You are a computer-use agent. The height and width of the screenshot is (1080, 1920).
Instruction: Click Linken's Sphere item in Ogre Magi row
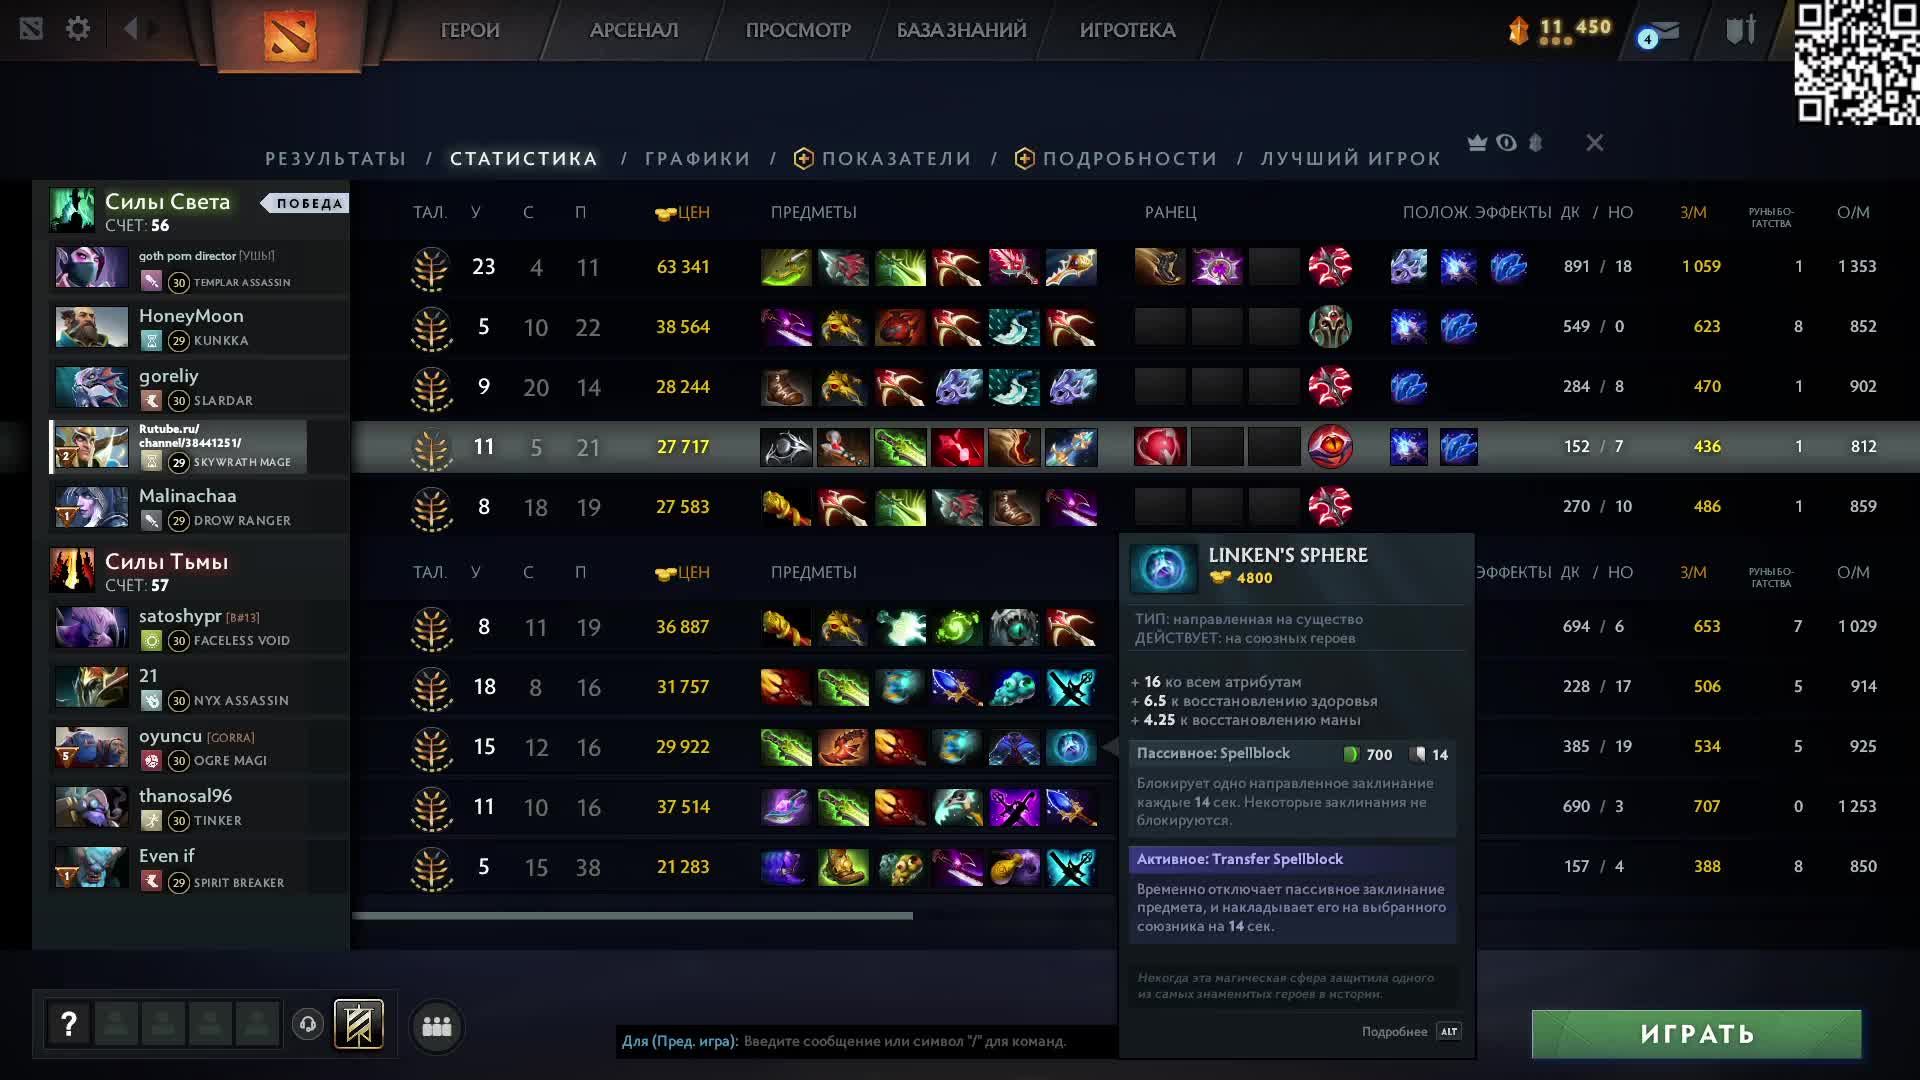tap(1071, 747)
